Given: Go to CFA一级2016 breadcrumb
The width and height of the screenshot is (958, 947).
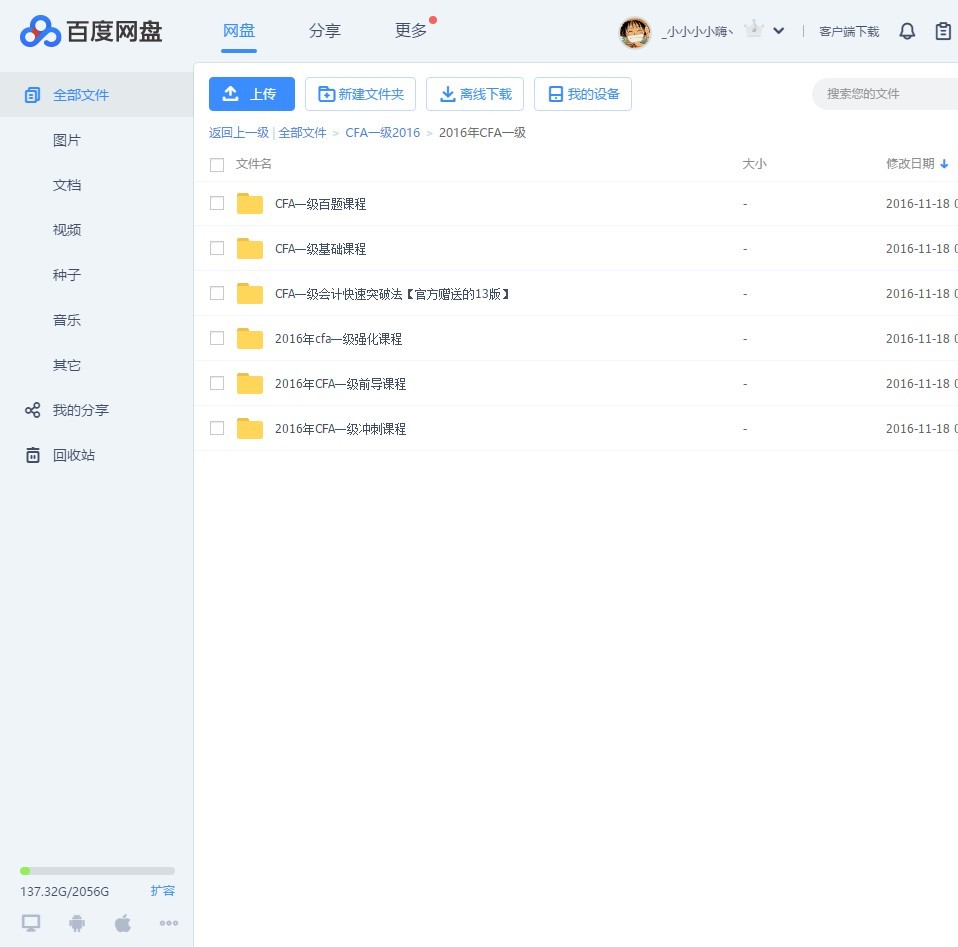Looking at the screenshot, I should pos(382,133).
